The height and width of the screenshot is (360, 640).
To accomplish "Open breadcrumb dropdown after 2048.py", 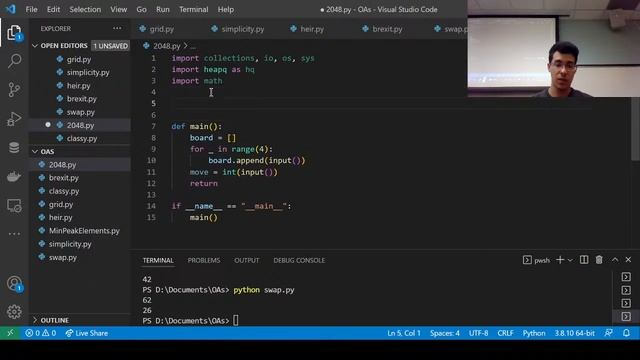I will [x=192, y=46].
